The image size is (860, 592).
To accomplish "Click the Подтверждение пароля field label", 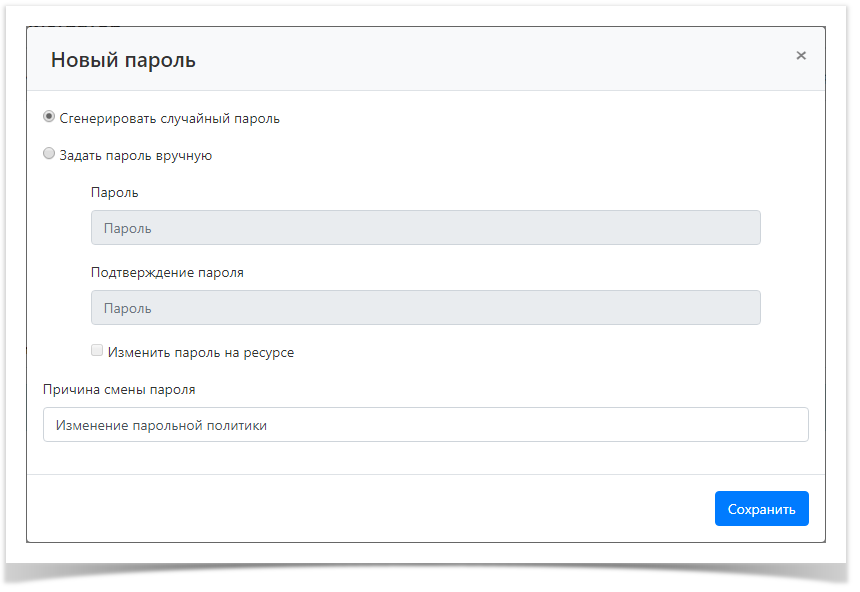I will [x=167, y=272].
